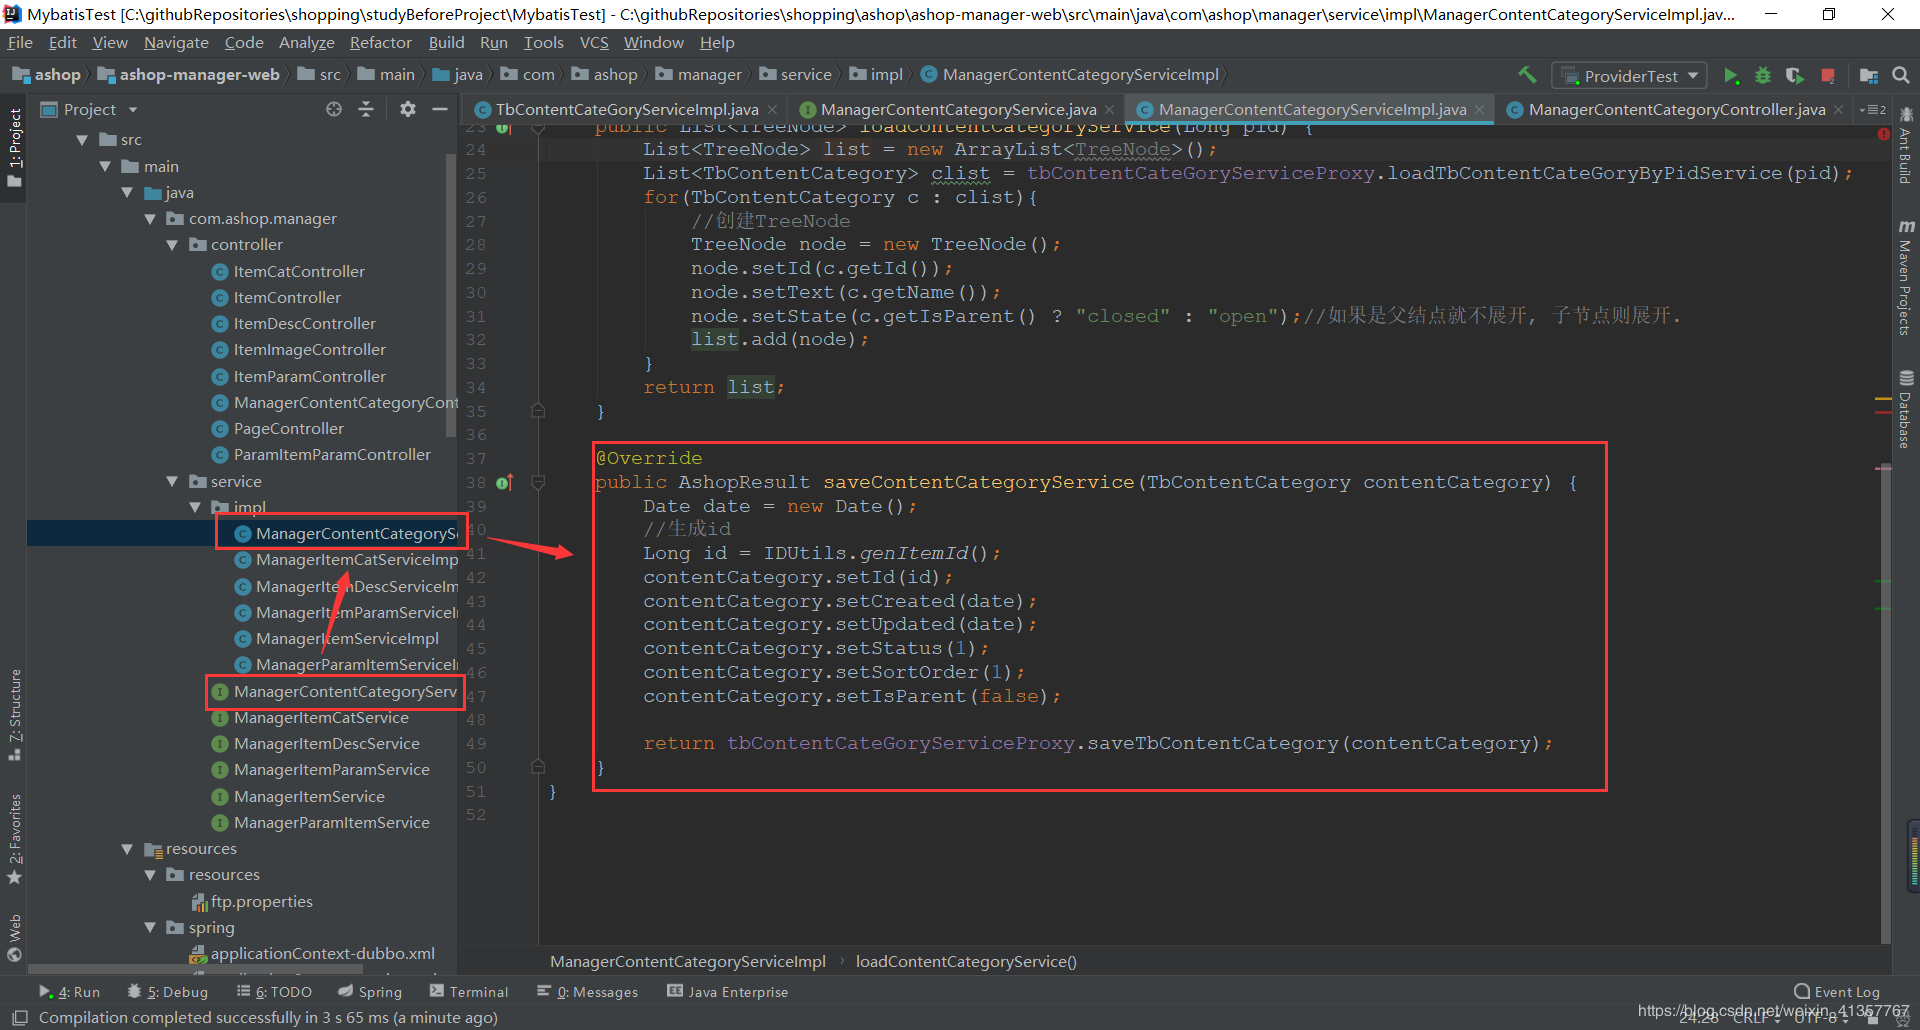This screenshot has height=1030, width=1920.
Task: Collapse the spring folder node
Action: click(150, 928)
